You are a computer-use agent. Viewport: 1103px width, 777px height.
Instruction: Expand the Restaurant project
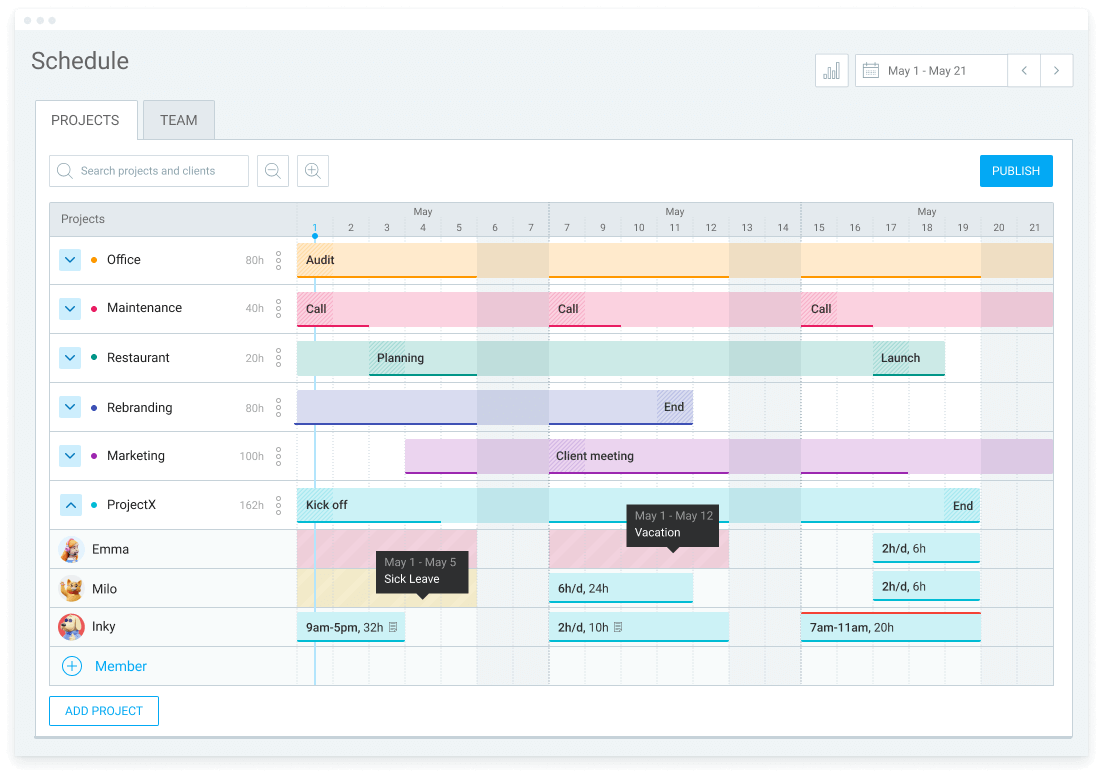pyautogui.click(x=69, y=357)
